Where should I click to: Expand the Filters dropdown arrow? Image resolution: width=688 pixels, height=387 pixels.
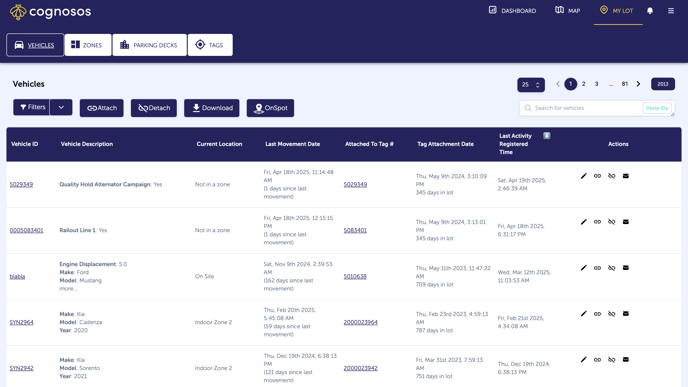click(61, 107)
